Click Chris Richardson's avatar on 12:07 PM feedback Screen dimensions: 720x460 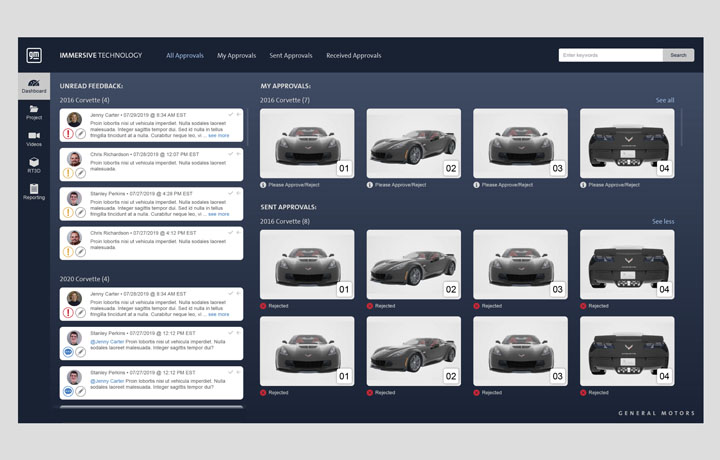point(74,159)
